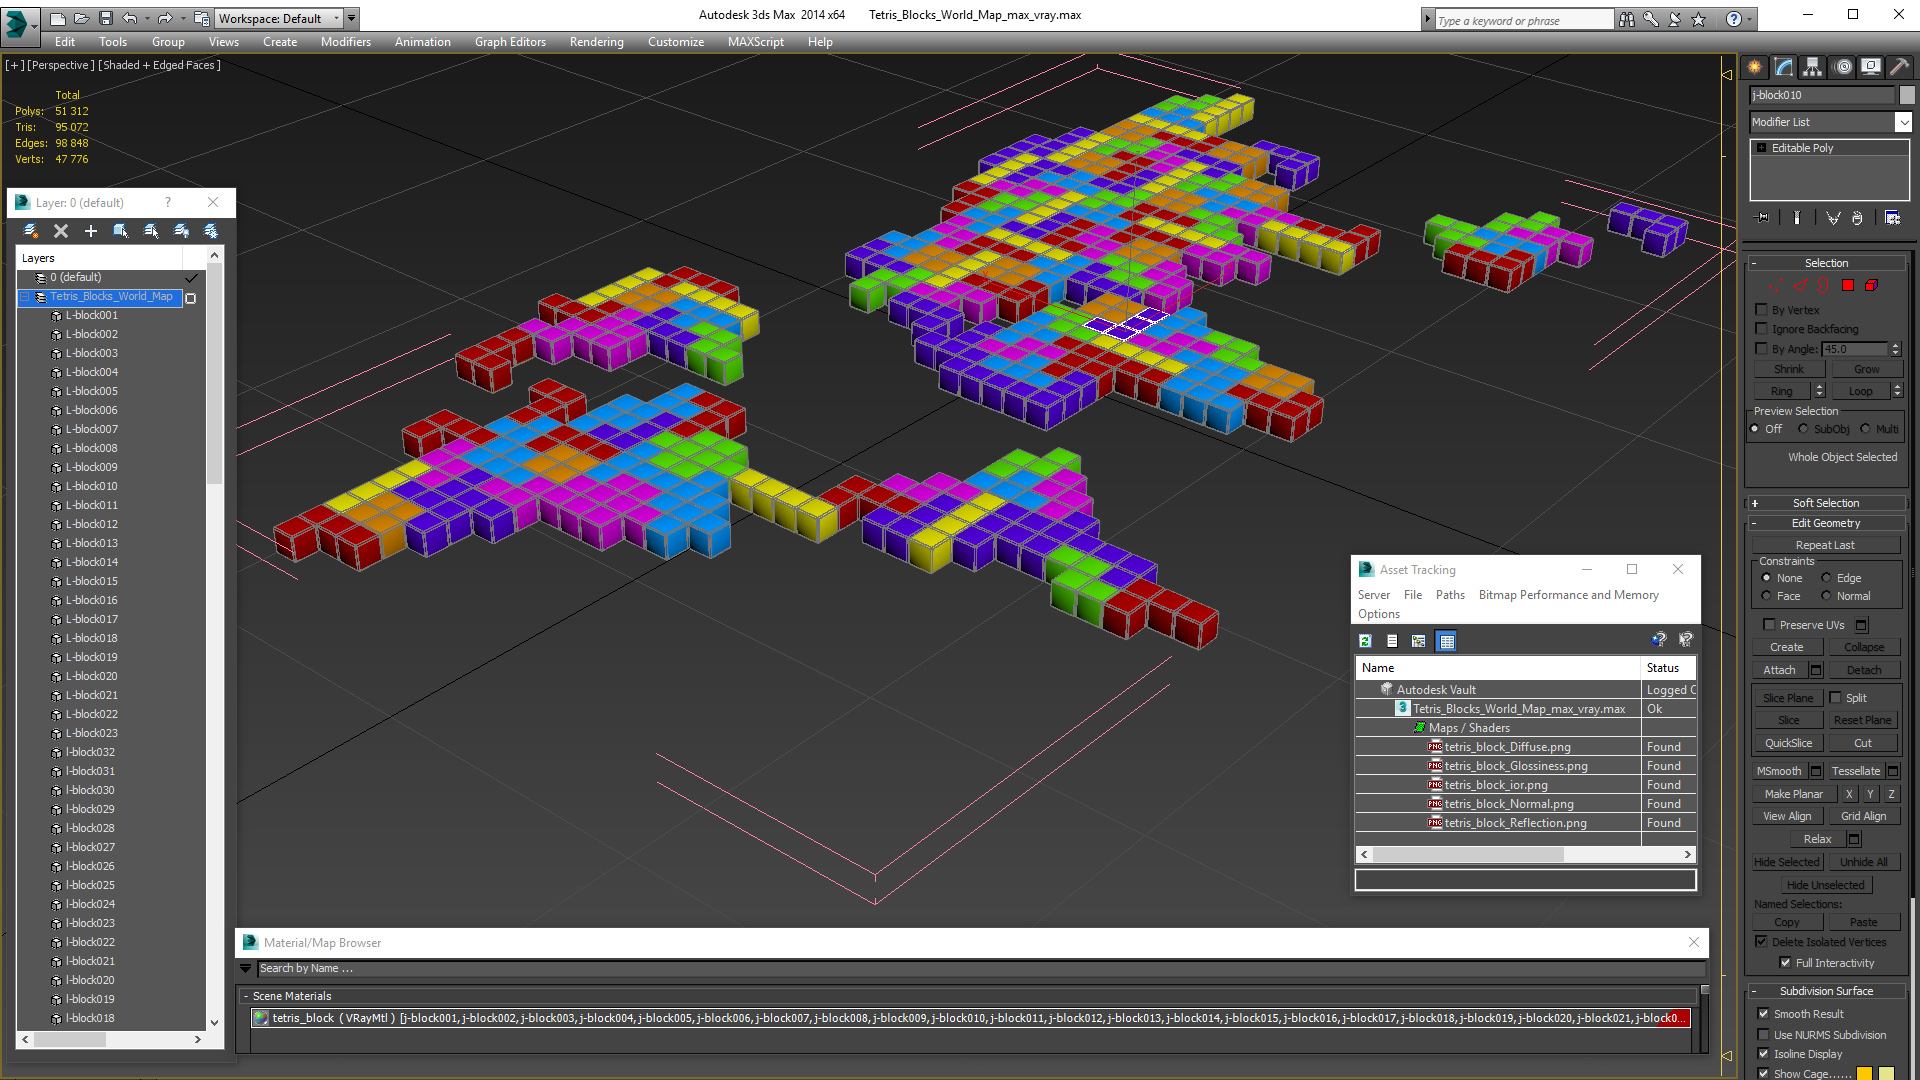1920x1080 pixels.
Task: Click the Pin Stack icon
Action: (x=1763, y=217)
